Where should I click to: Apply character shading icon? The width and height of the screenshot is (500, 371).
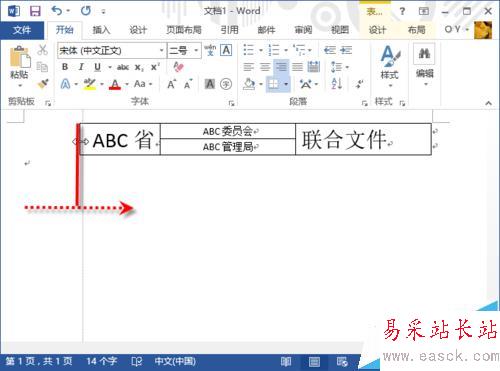point(210,84)
